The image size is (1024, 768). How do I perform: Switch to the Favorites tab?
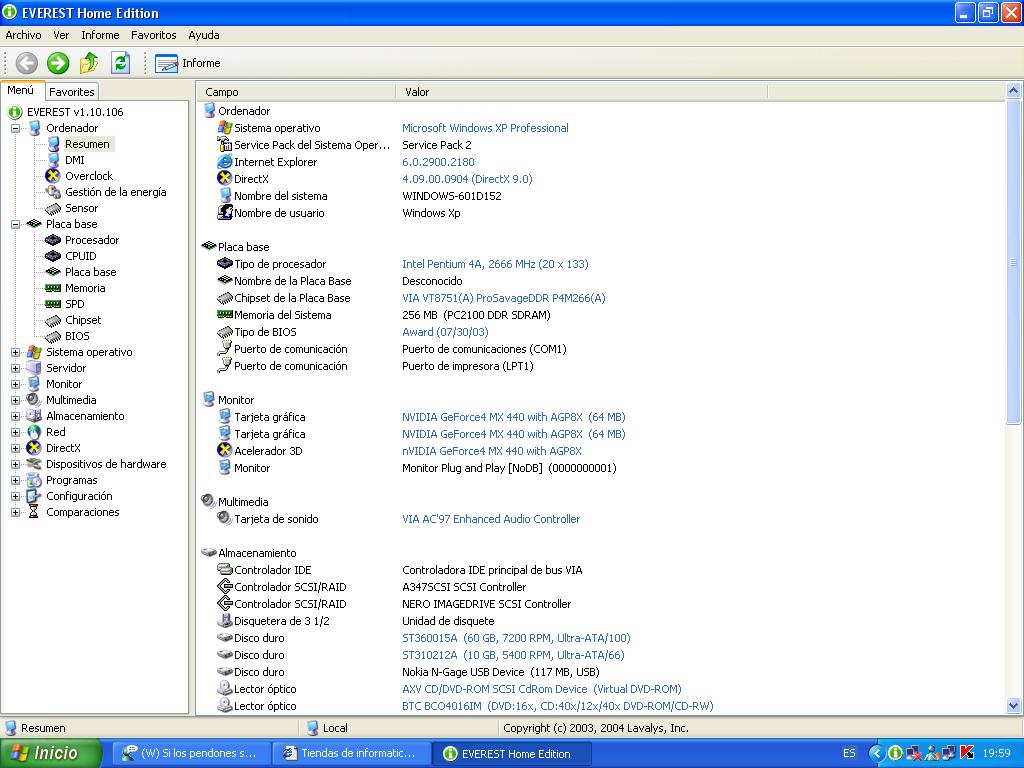pyautogui.click(x=72, y=92)
